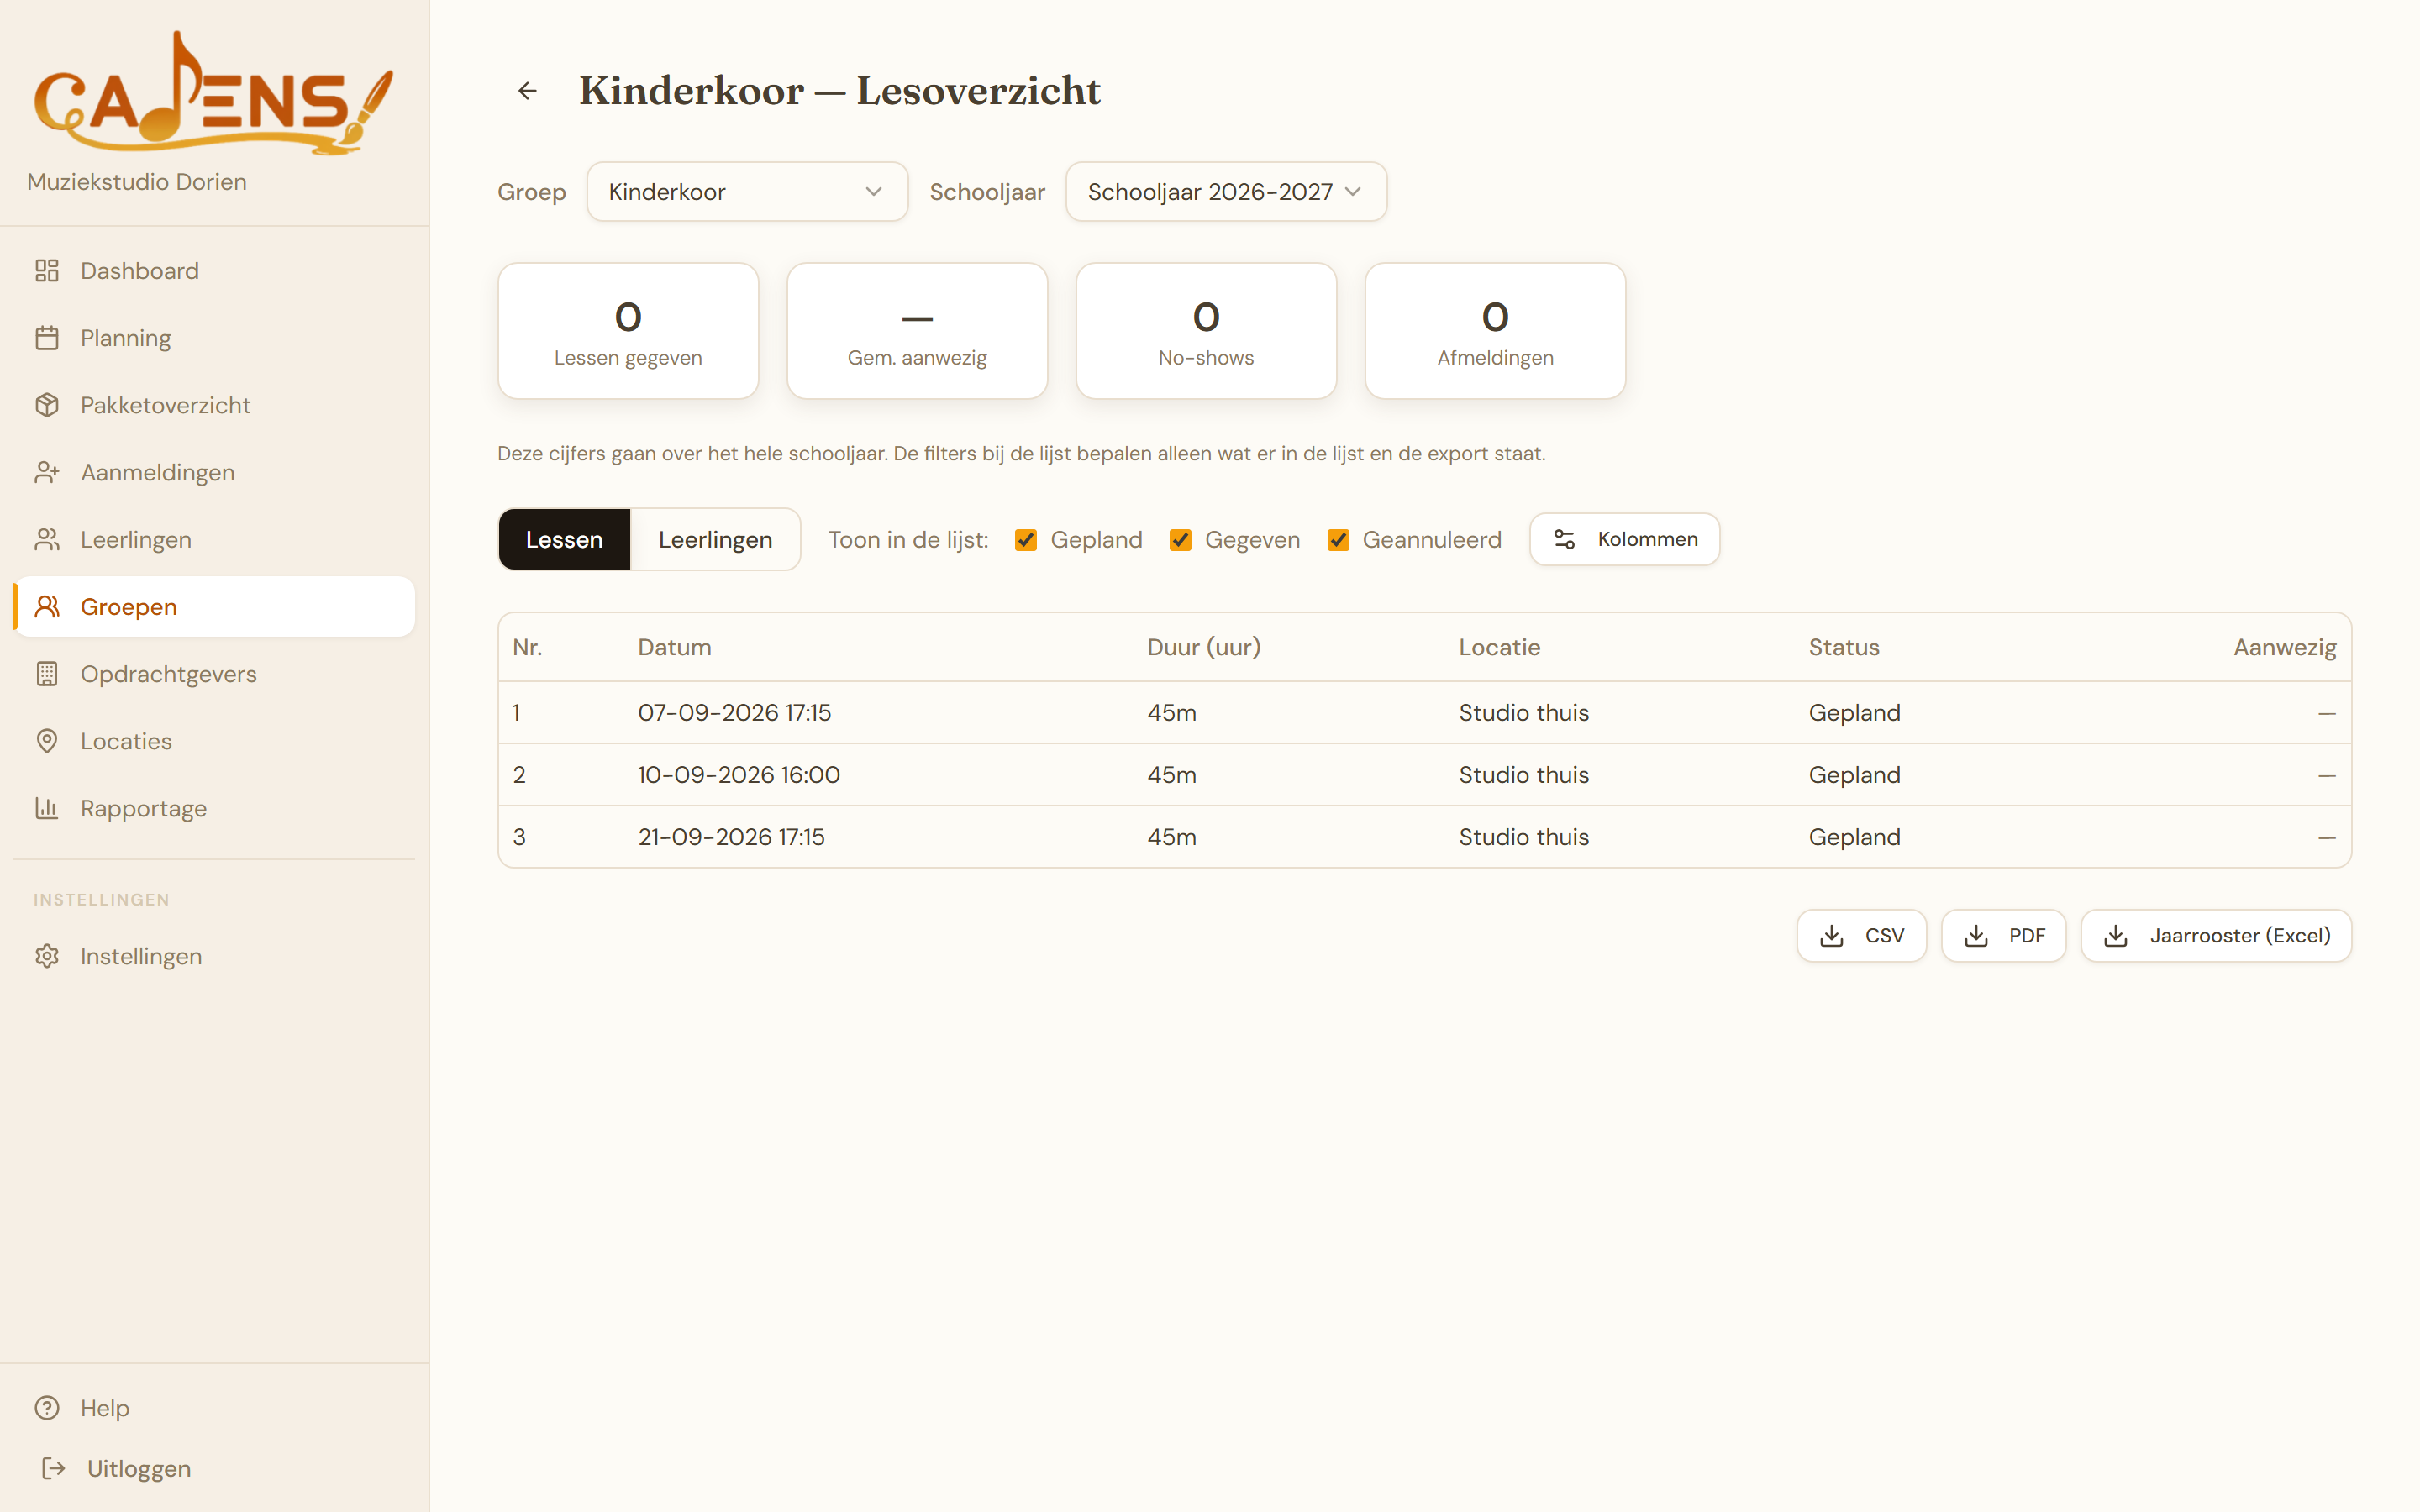
Task: Click the back arrow beside Kinderkoor title
Action: pyautogui.click(x=527, y=91)
